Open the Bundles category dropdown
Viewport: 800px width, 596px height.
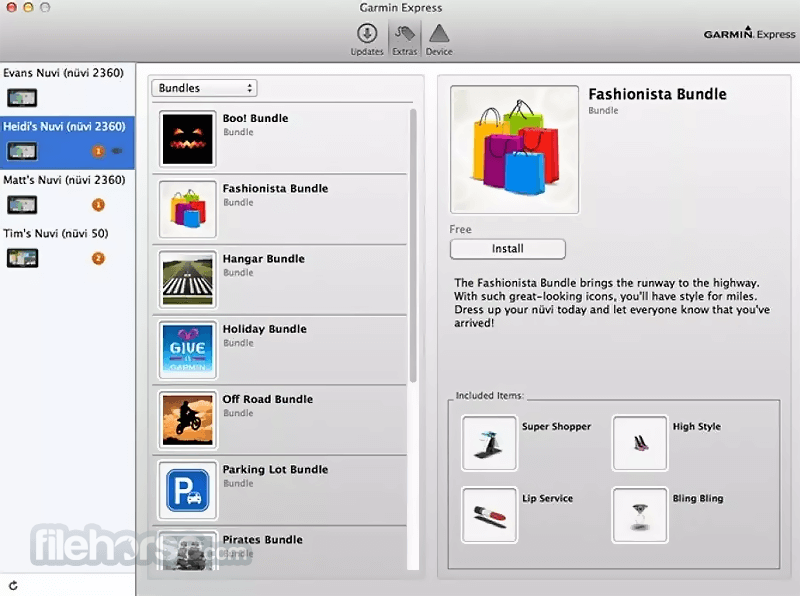[204, 88]
